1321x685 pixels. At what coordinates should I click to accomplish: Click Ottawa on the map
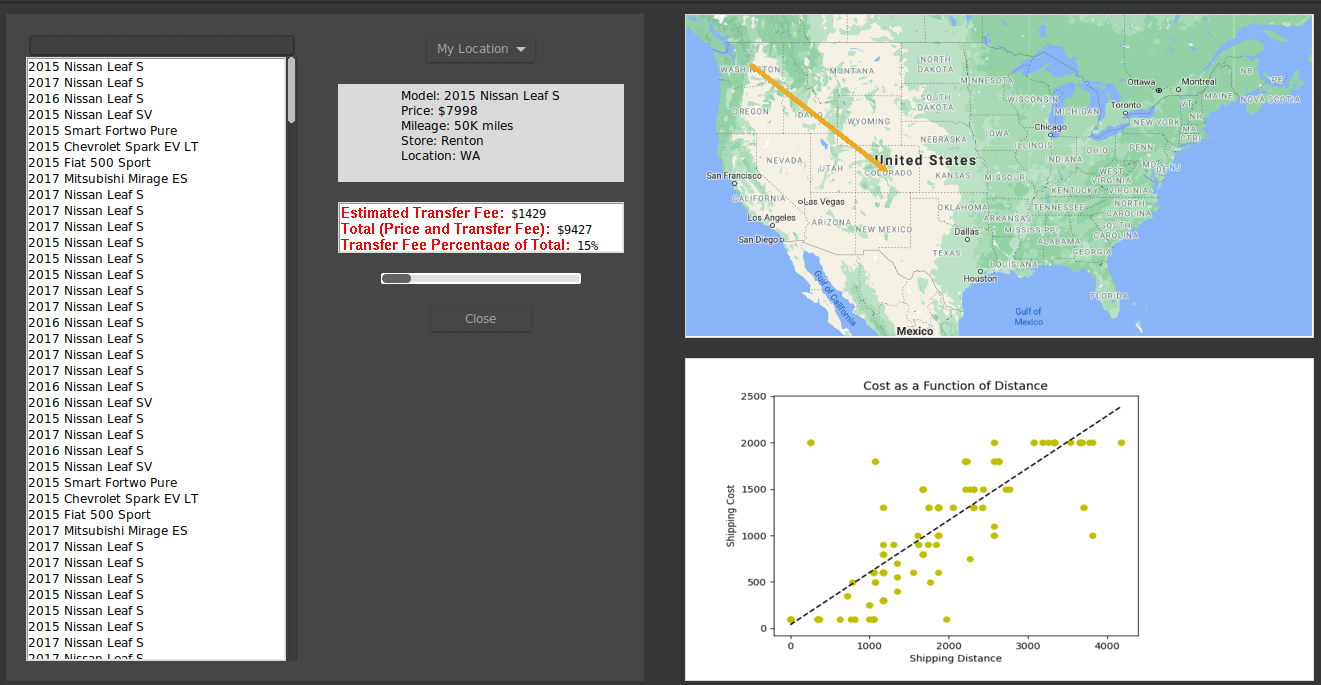(x=1141, y=81)
